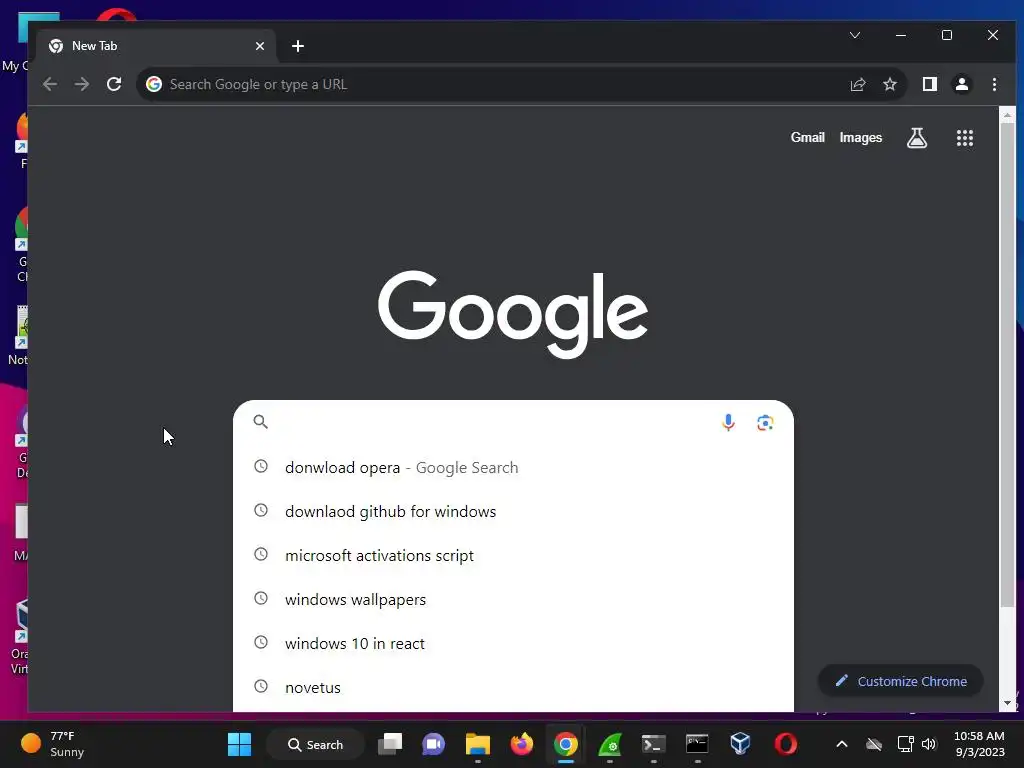Select suggestion 'novetus'

pos(513,688)
